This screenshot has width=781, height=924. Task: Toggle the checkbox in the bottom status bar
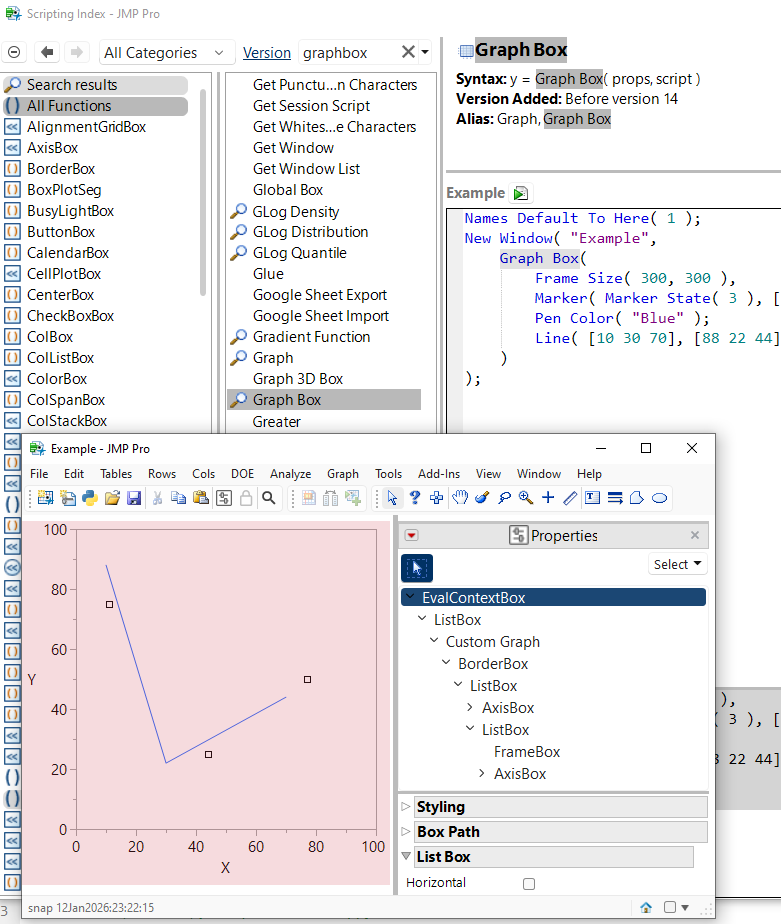[x=669, y=907]
